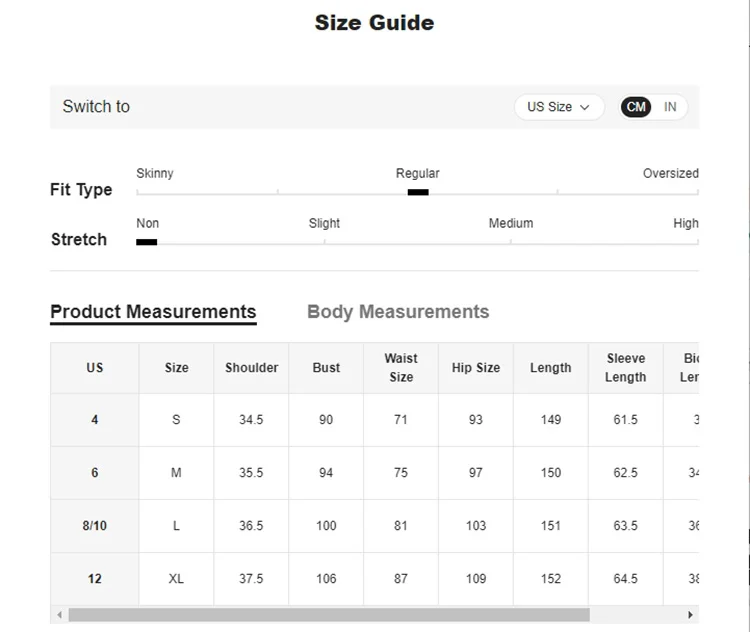Click hip value 93
This screenshot has height=632, width=750.
tap(476, 420)
